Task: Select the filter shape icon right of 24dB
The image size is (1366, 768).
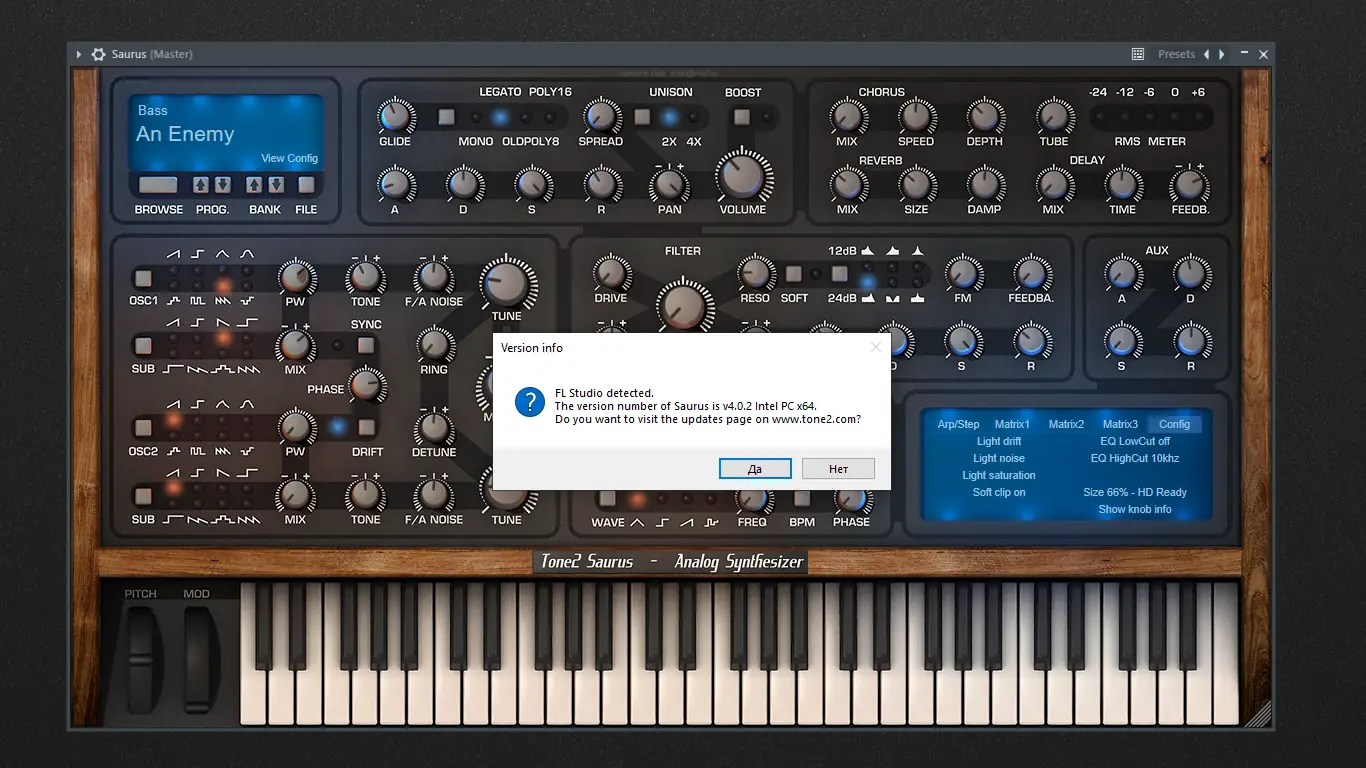Action: point(868,298)
